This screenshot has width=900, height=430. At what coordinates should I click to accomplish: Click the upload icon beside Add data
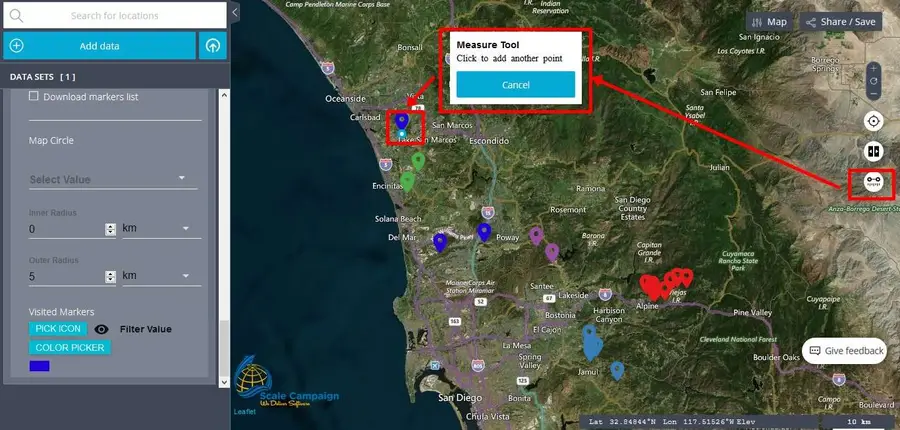[x=213, y=46]
